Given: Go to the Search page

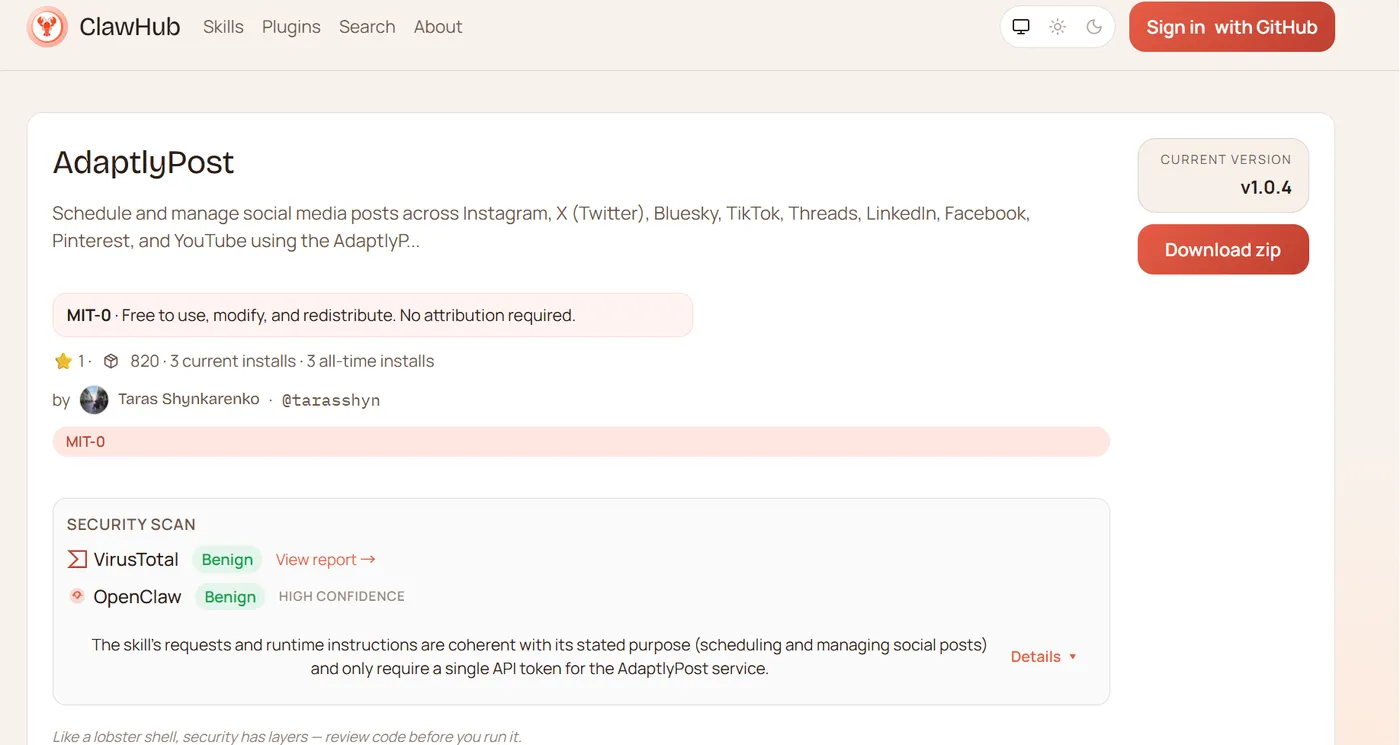Looking at the screenshot, I should pyautogui.click(x=367, y=27).
